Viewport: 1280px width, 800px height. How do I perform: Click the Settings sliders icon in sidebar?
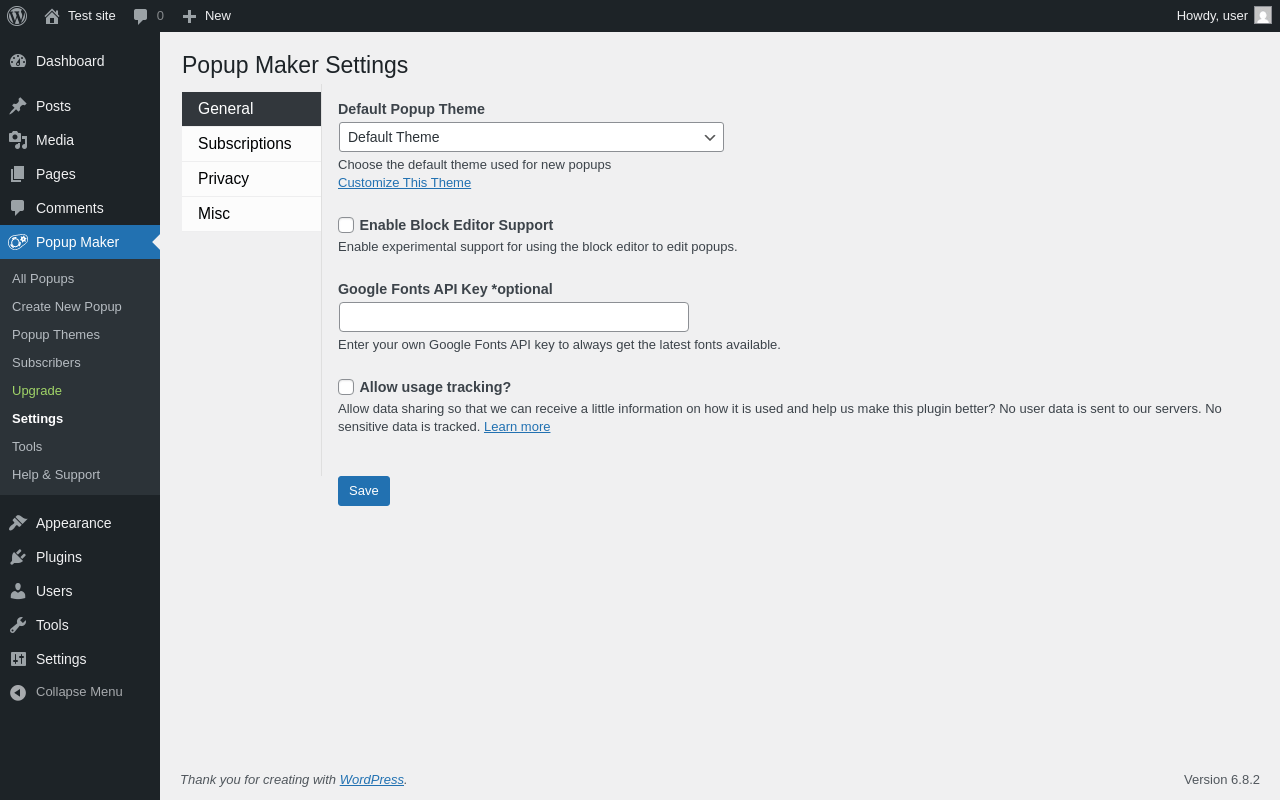[18, 659]
